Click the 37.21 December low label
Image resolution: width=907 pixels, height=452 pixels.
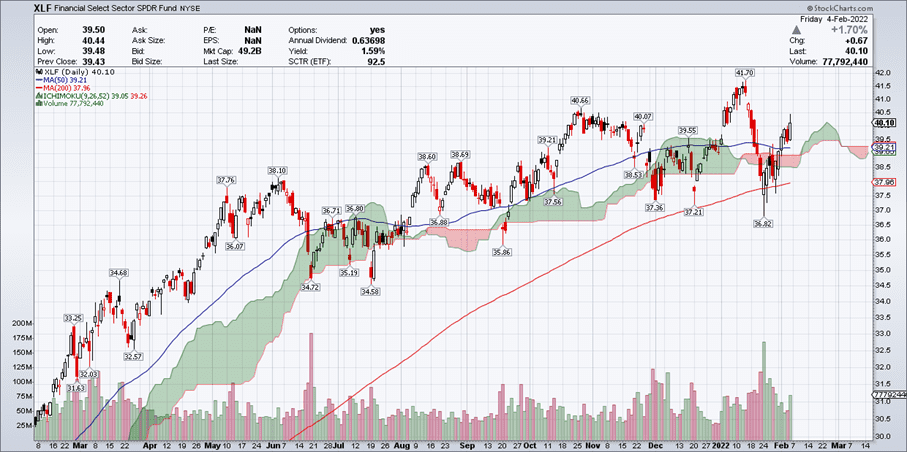[694, 213]
